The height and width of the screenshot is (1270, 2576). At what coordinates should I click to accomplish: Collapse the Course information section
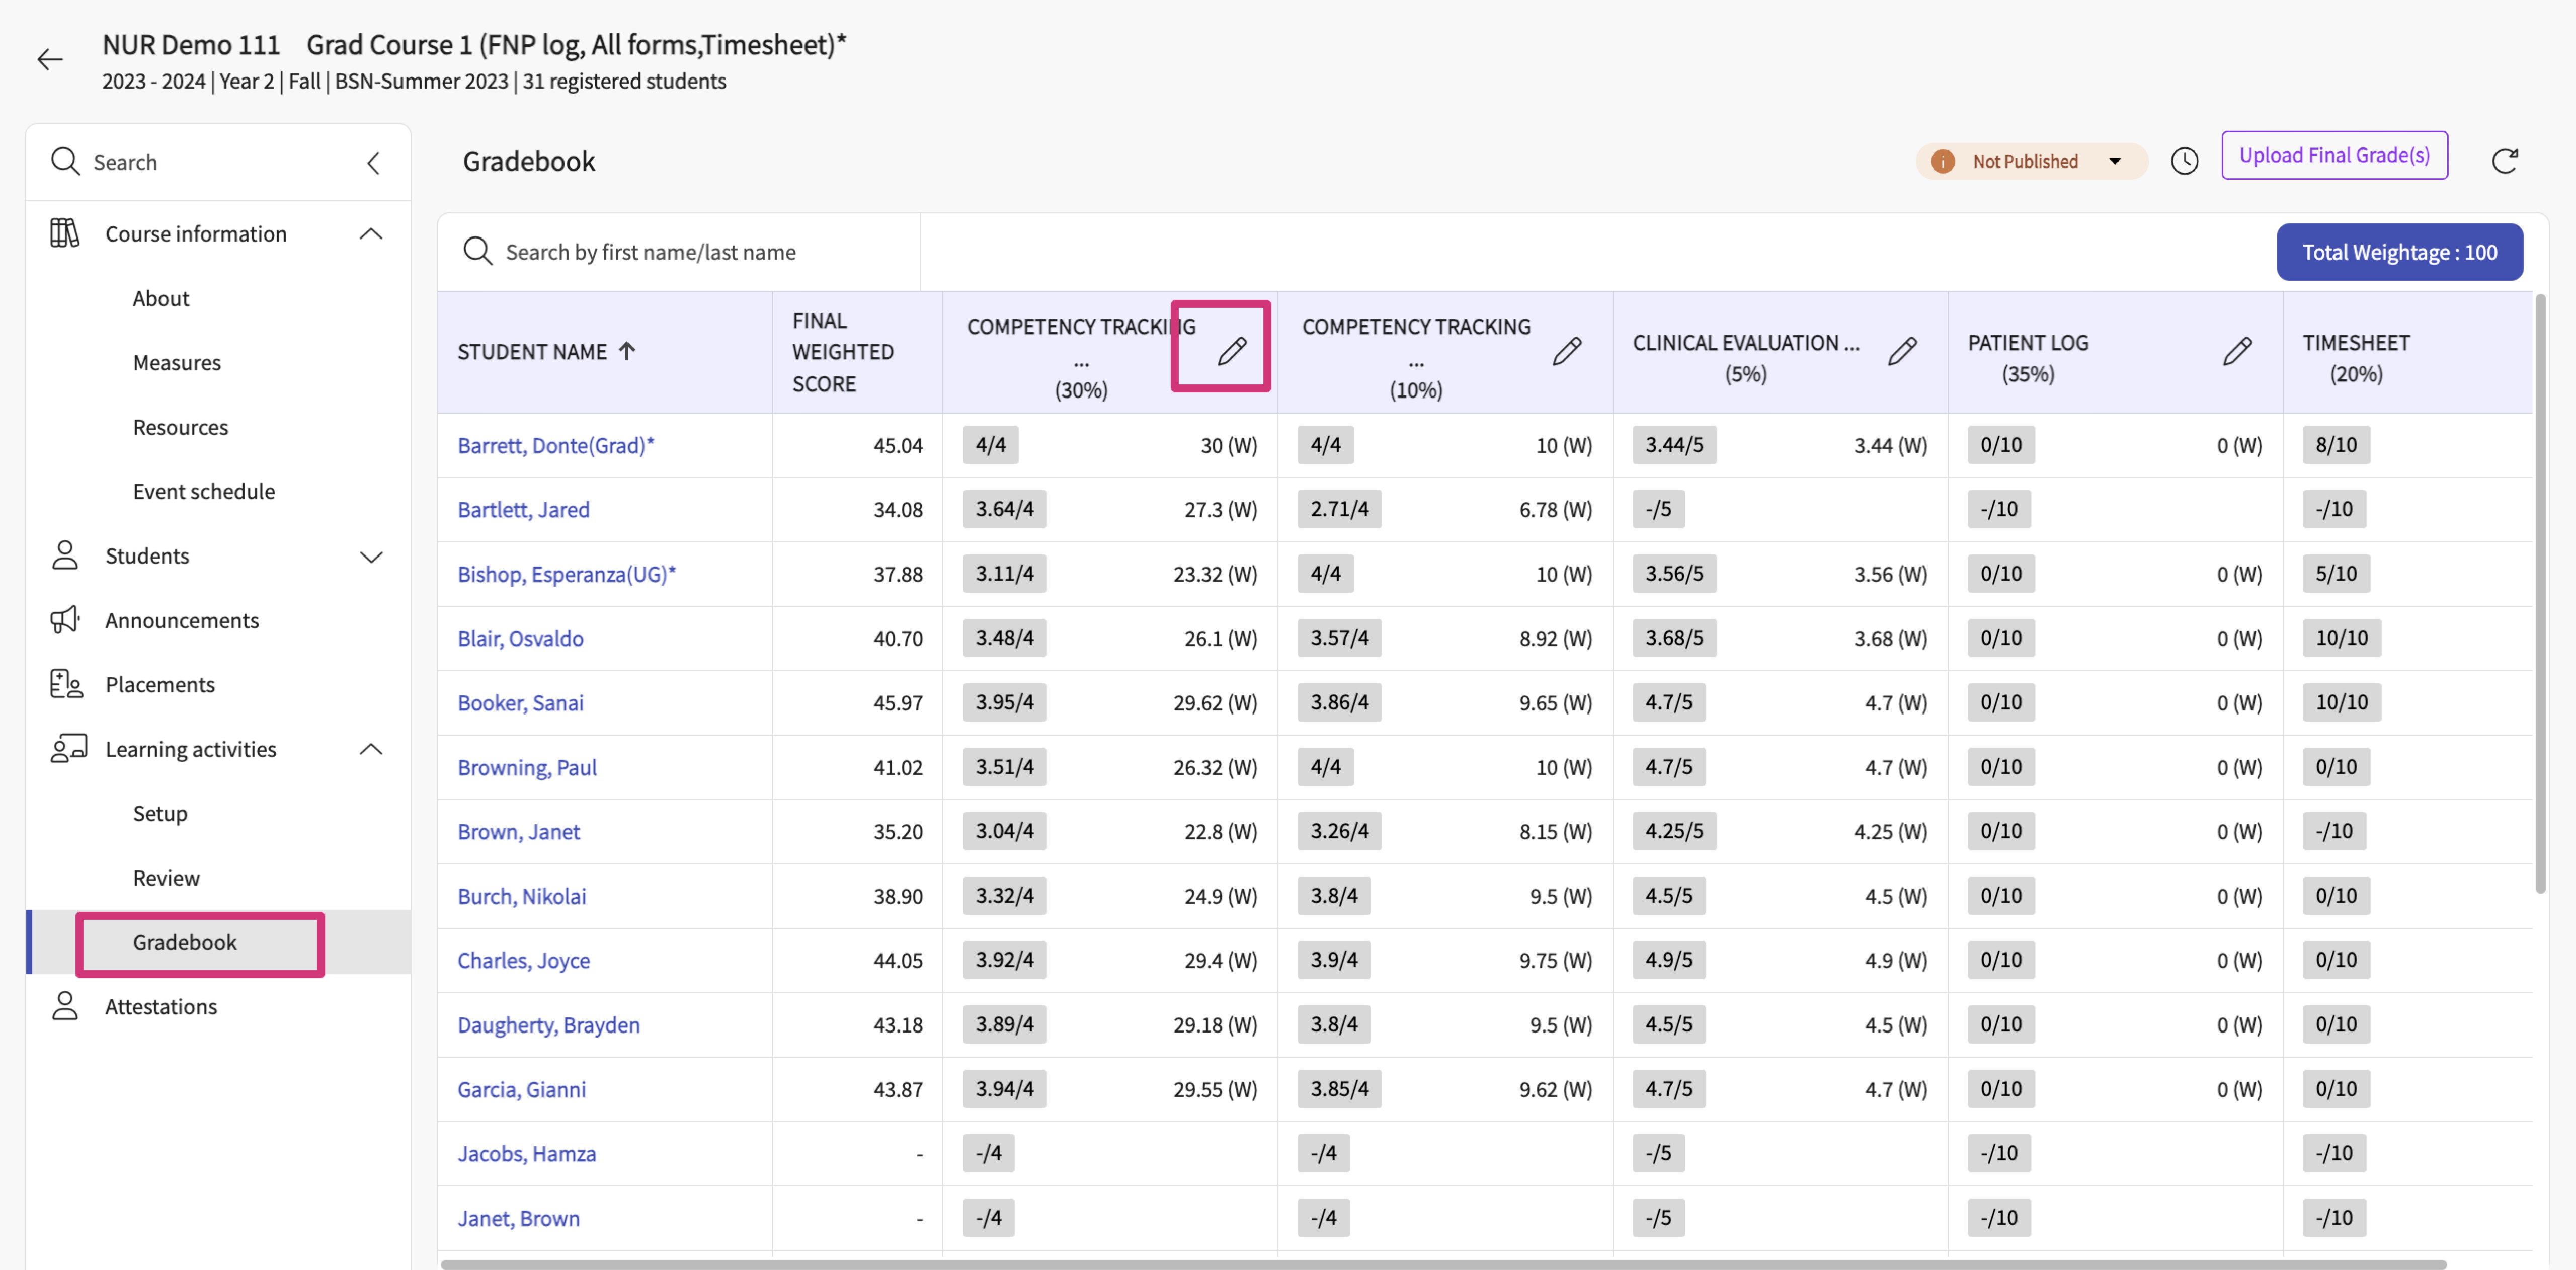pos(371,234)
